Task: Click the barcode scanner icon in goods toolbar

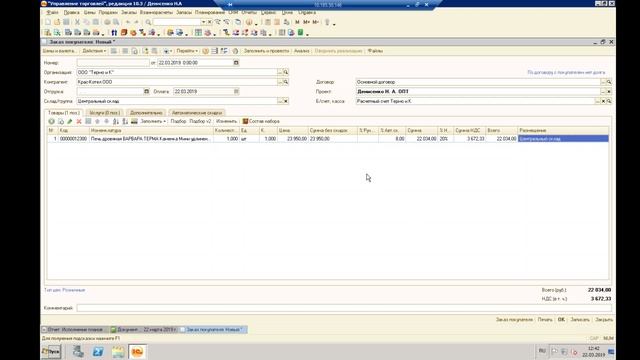Action: pos(134,121)
